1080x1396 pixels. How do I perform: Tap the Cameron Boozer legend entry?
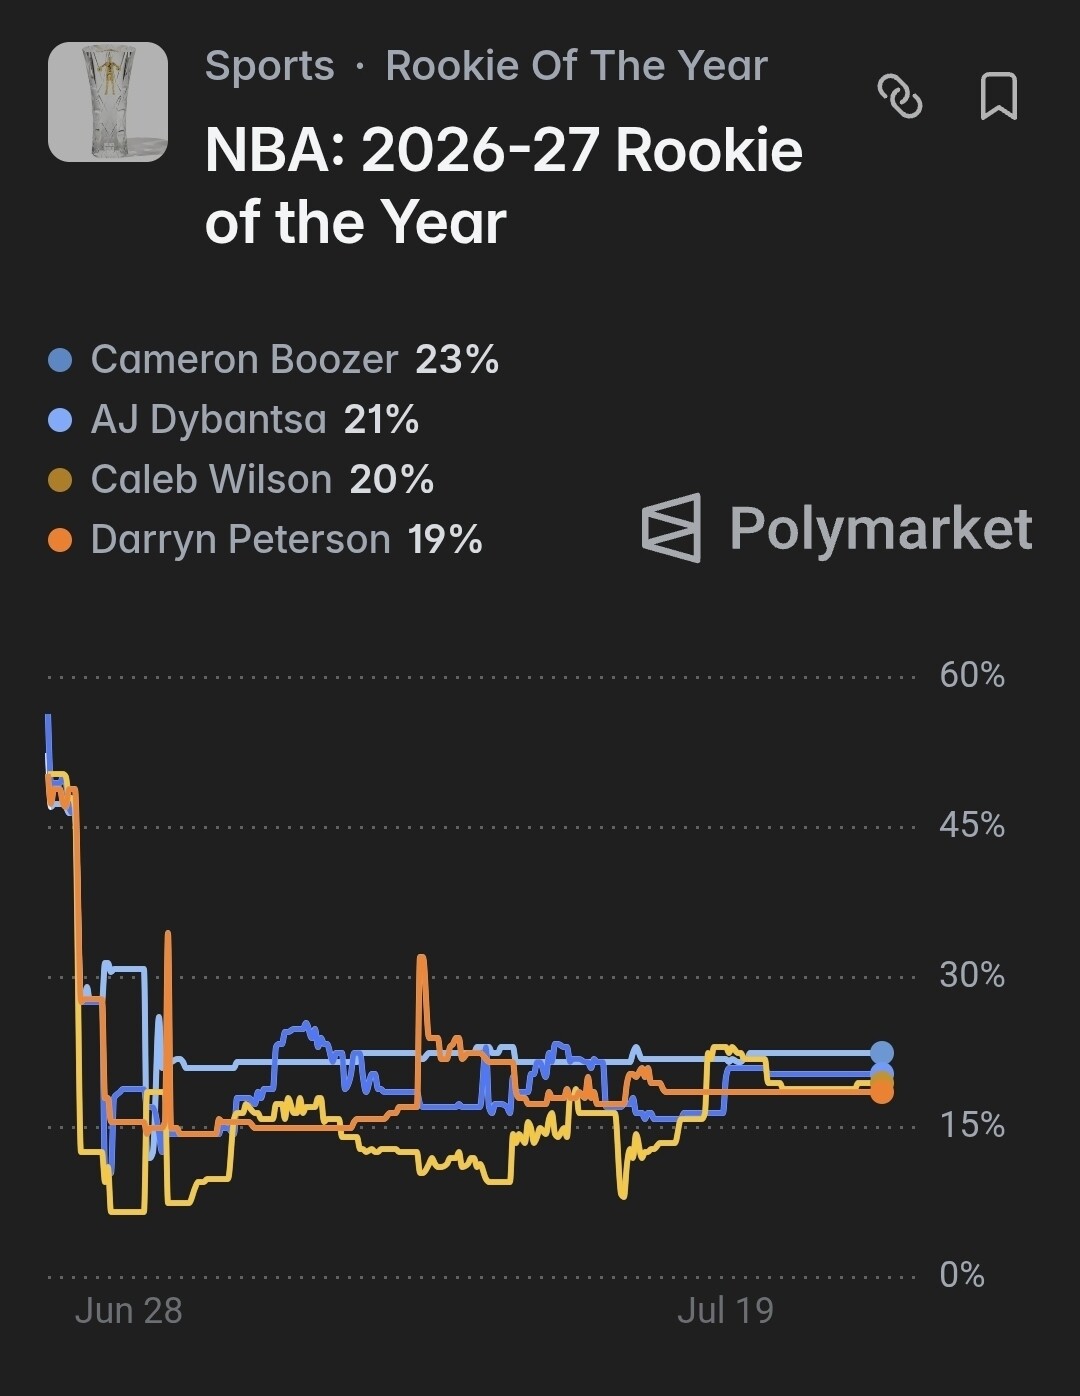[273, 360]
